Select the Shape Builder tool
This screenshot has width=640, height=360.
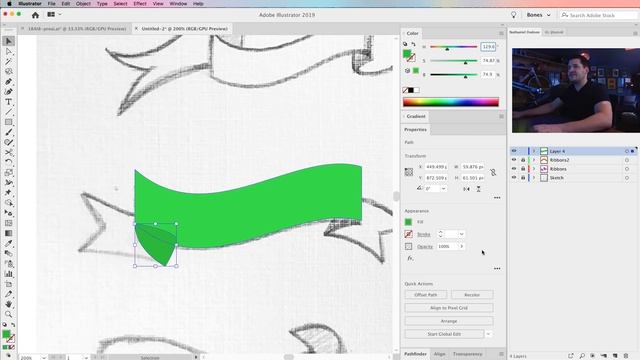tap(9, 203)
